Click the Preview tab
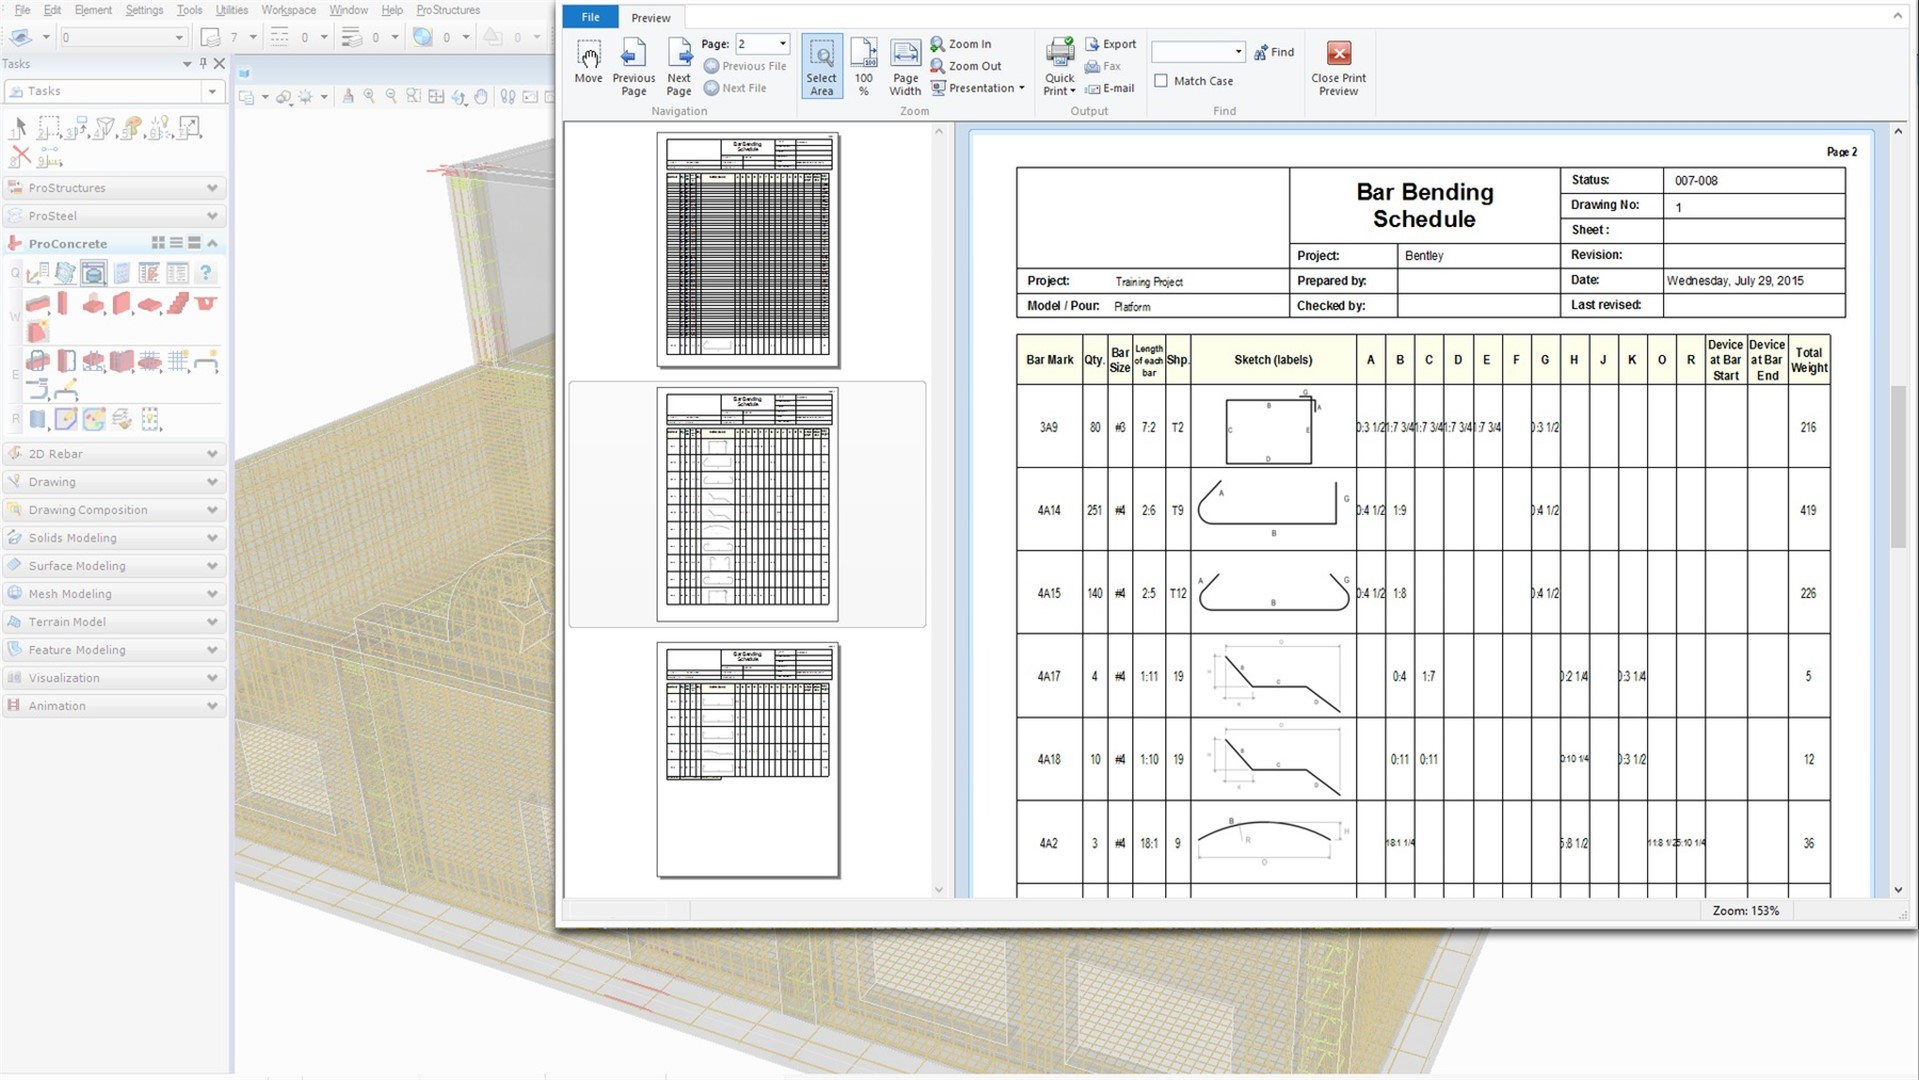This screenshot has height=1080, width=1920. tap(650, 16)
